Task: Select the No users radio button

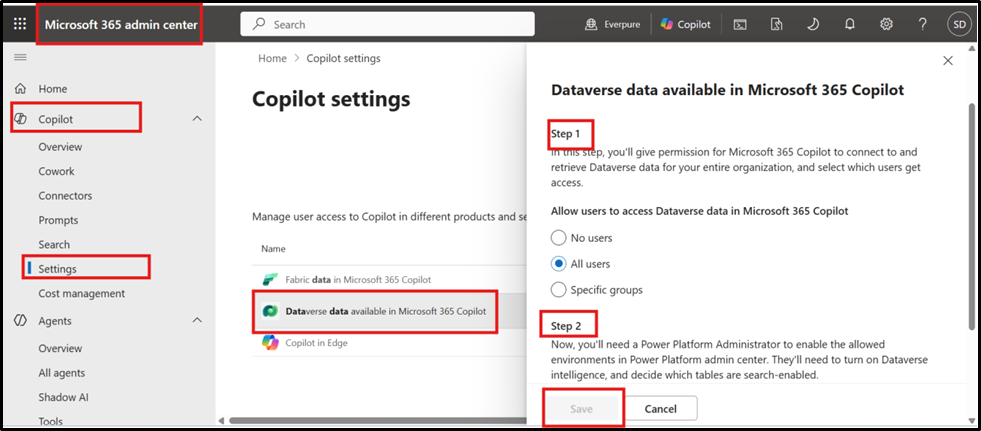Action: pyautogui.click(x=558, y=238)
